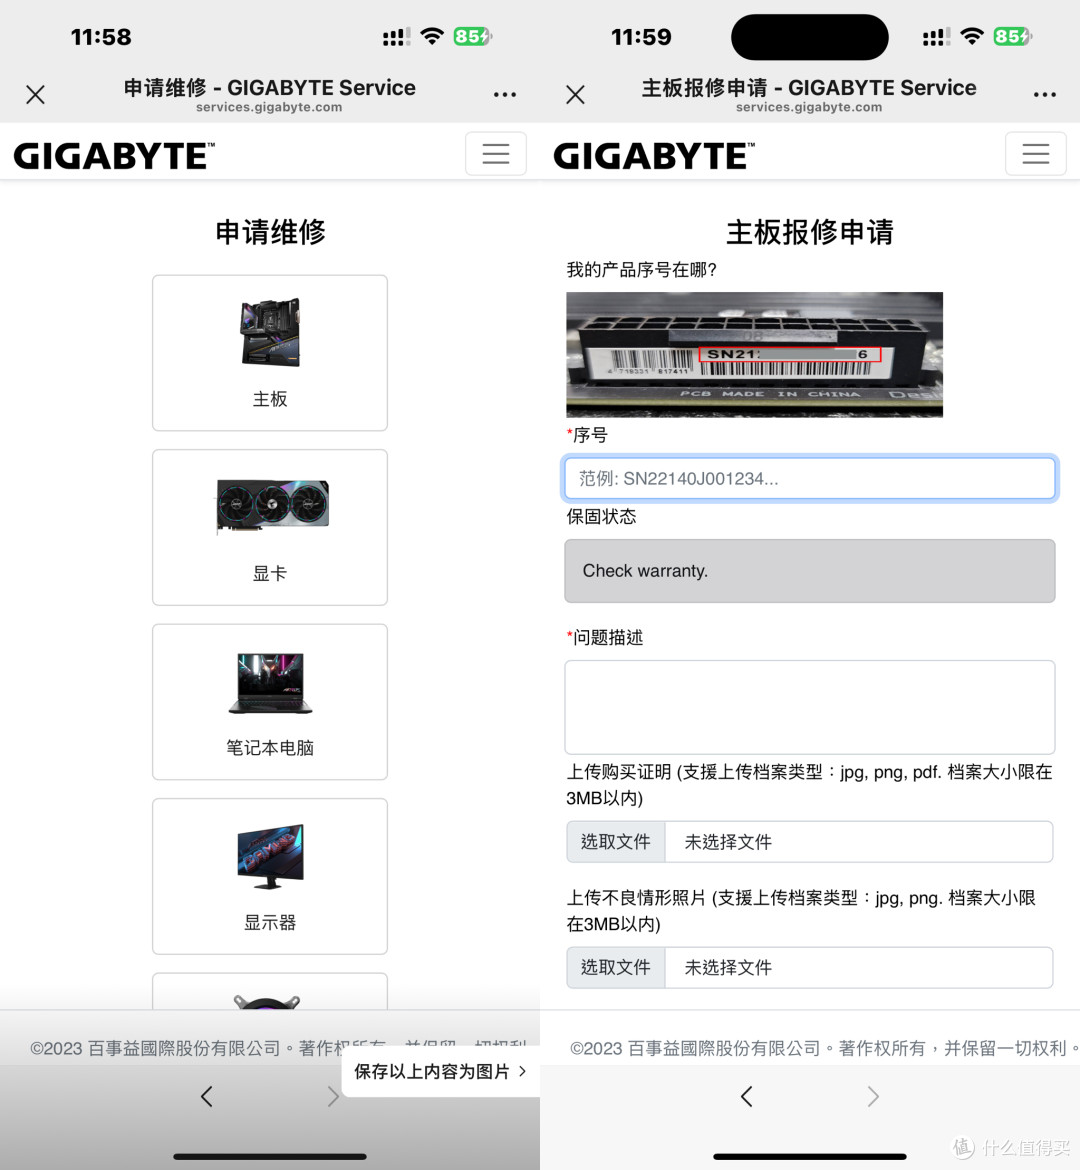Tap 未选择文件 text under purchase proof
Image resolution: width=1080 pixels, height=1170 pixels.
(x=728, y=842)
